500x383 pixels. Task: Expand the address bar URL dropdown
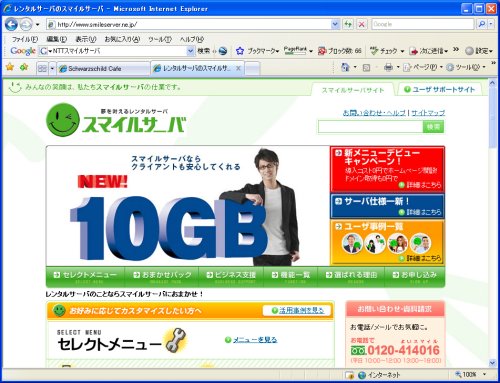335,24
